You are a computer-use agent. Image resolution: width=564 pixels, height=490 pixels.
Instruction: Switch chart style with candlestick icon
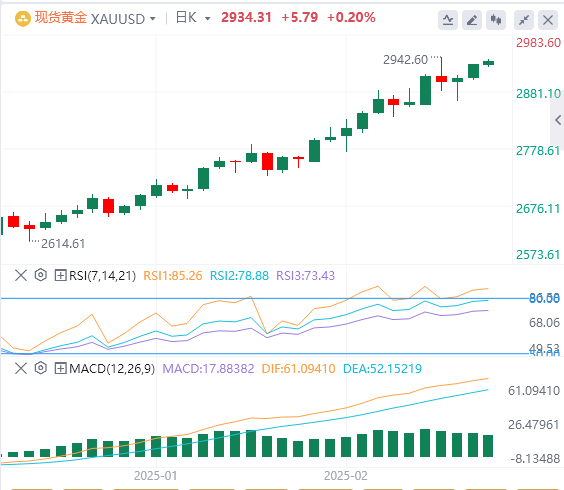[x=496, y=19]
